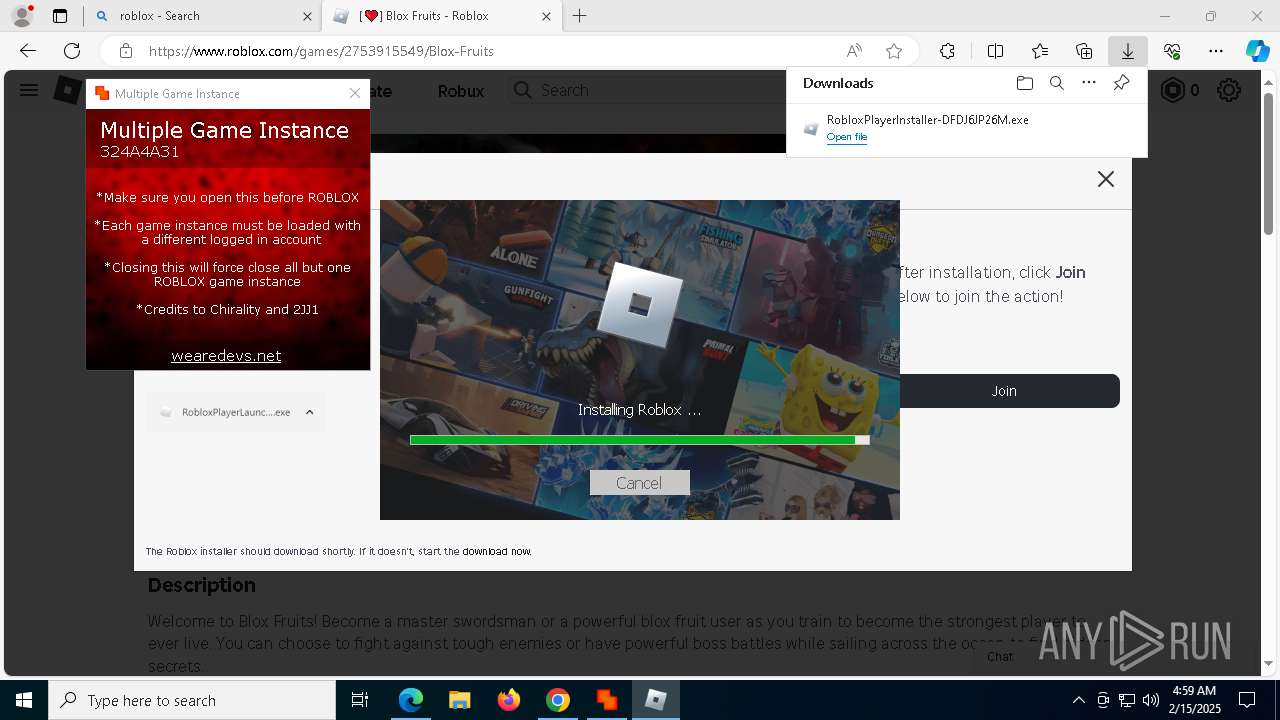Activate the Read aloud icon
The width and height of the screenshot is (1280, 720).
[x=854, y=51]
